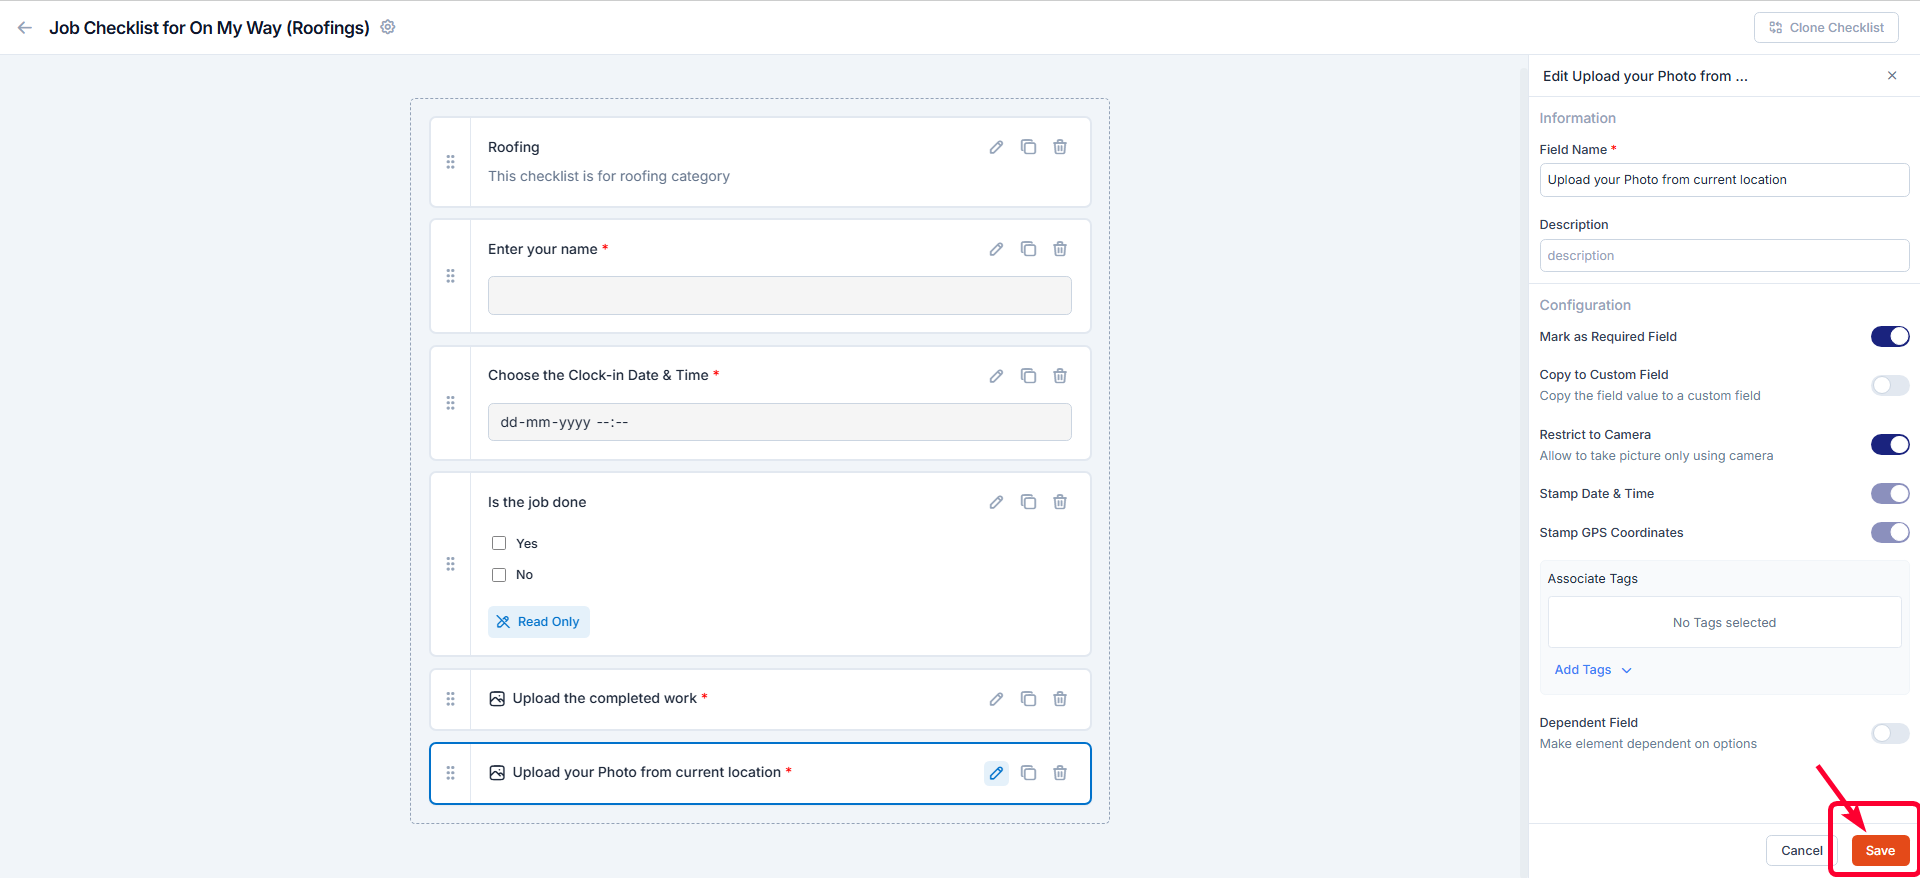Delete the Clock-in Date & Time field

click(1060, 376)
